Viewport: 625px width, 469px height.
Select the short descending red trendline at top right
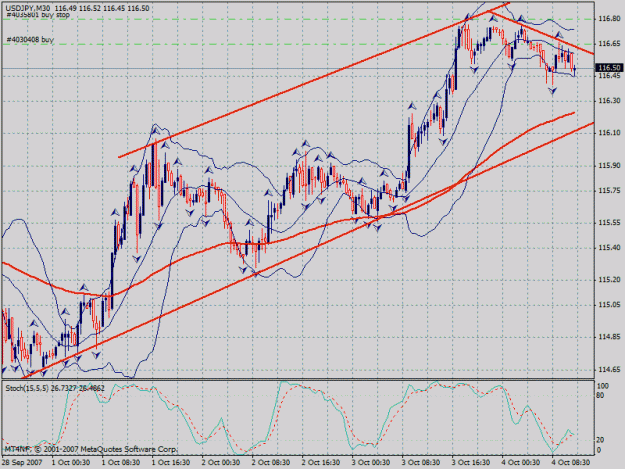[x=542, y=34]
